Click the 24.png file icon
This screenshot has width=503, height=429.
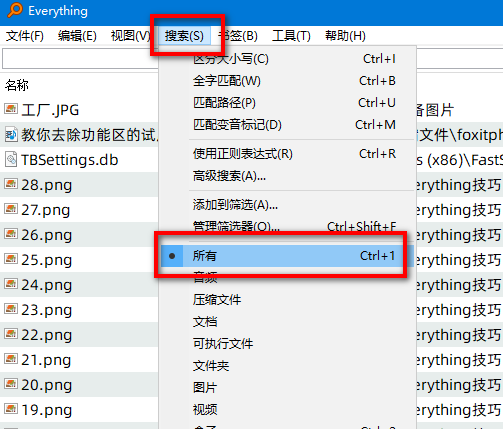click(11, 284)
